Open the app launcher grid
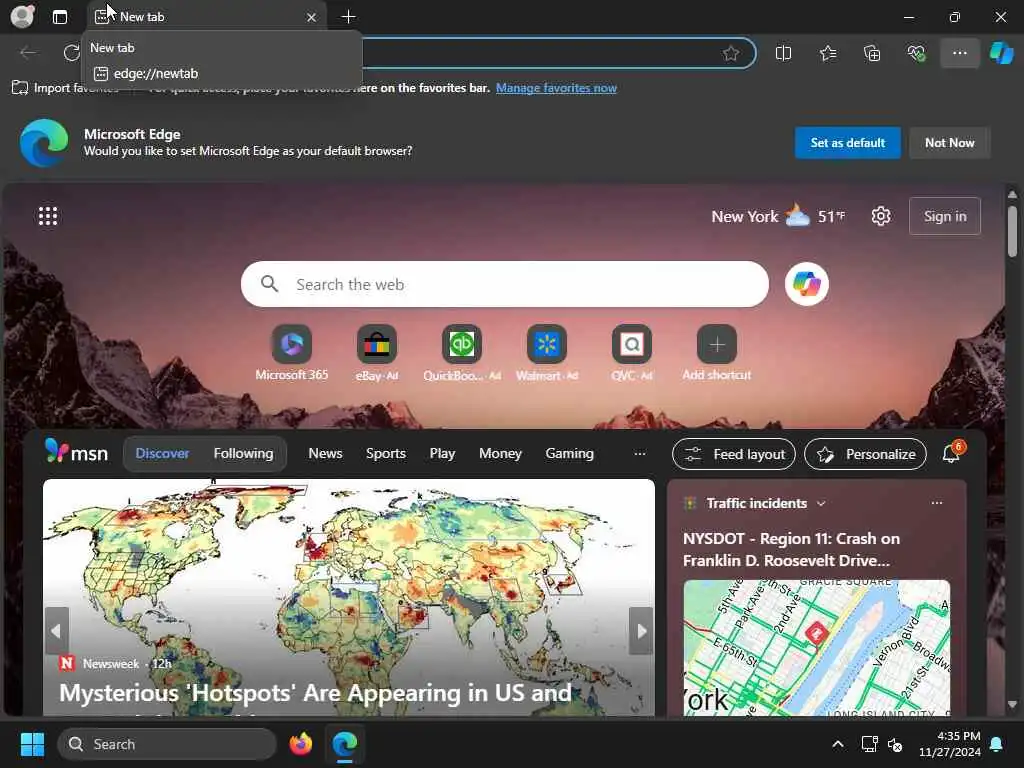This screenshot has width=1024, height=768. point(48,216)
